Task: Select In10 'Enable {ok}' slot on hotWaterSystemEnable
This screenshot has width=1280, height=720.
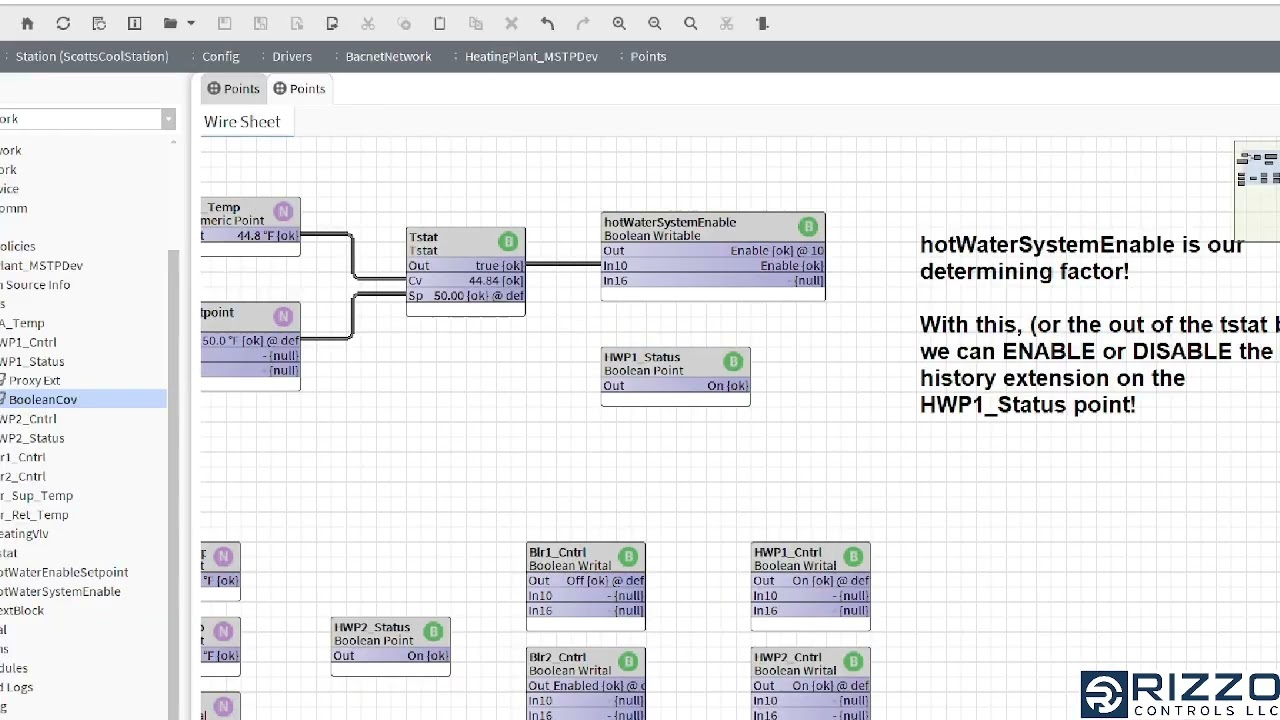Action: click(713, 266)
